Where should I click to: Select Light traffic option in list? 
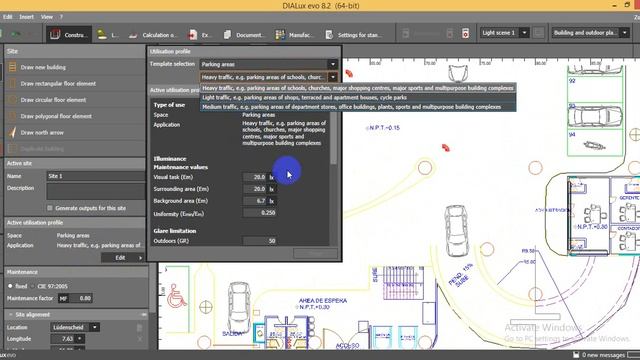[358, 98]
